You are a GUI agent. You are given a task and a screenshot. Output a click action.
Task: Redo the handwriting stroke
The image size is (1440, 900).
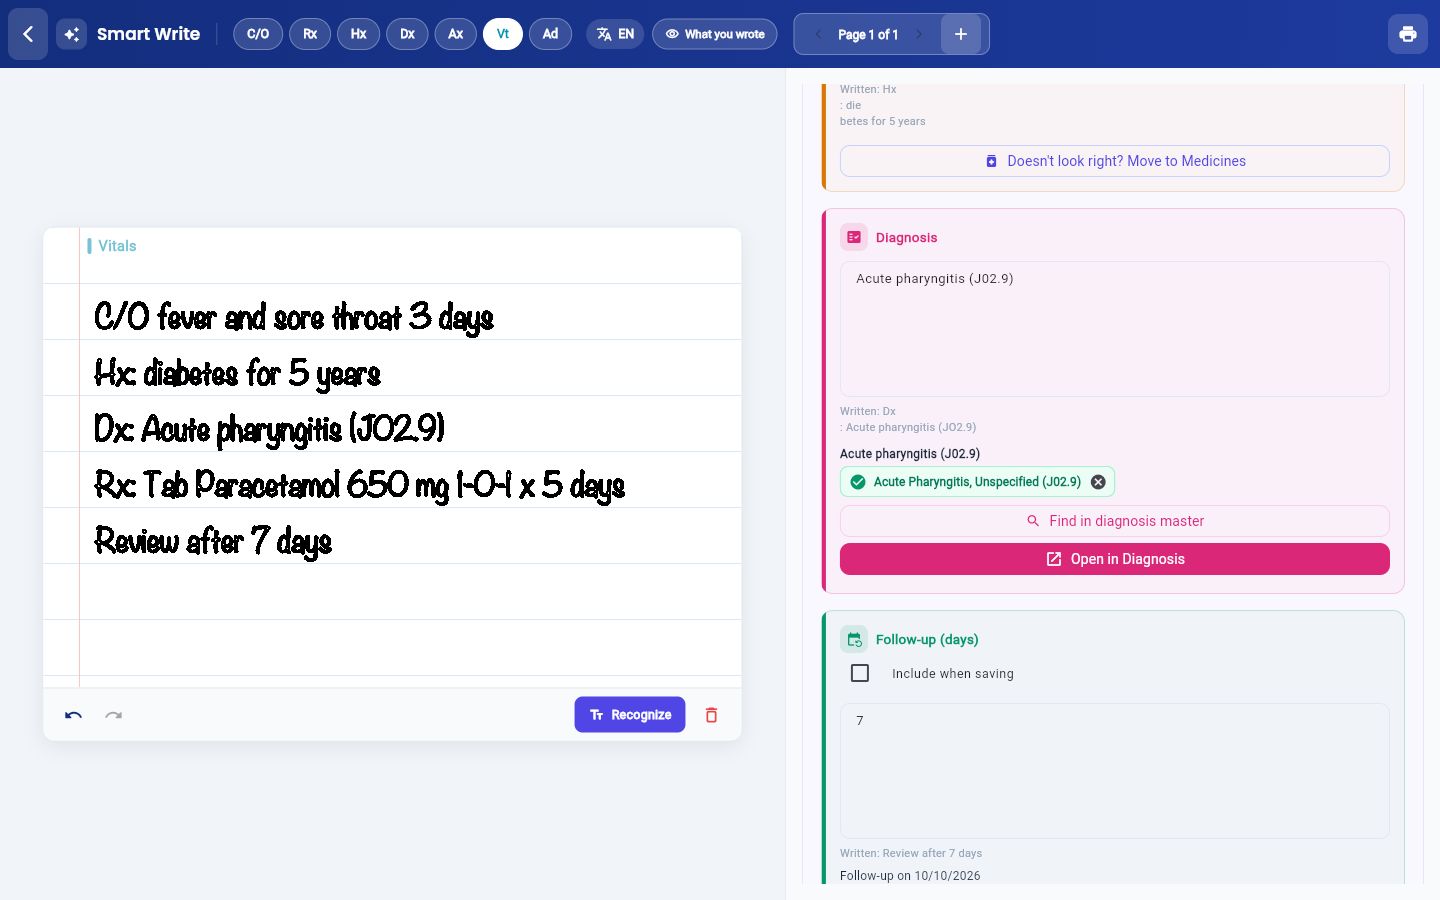[113, 715]
